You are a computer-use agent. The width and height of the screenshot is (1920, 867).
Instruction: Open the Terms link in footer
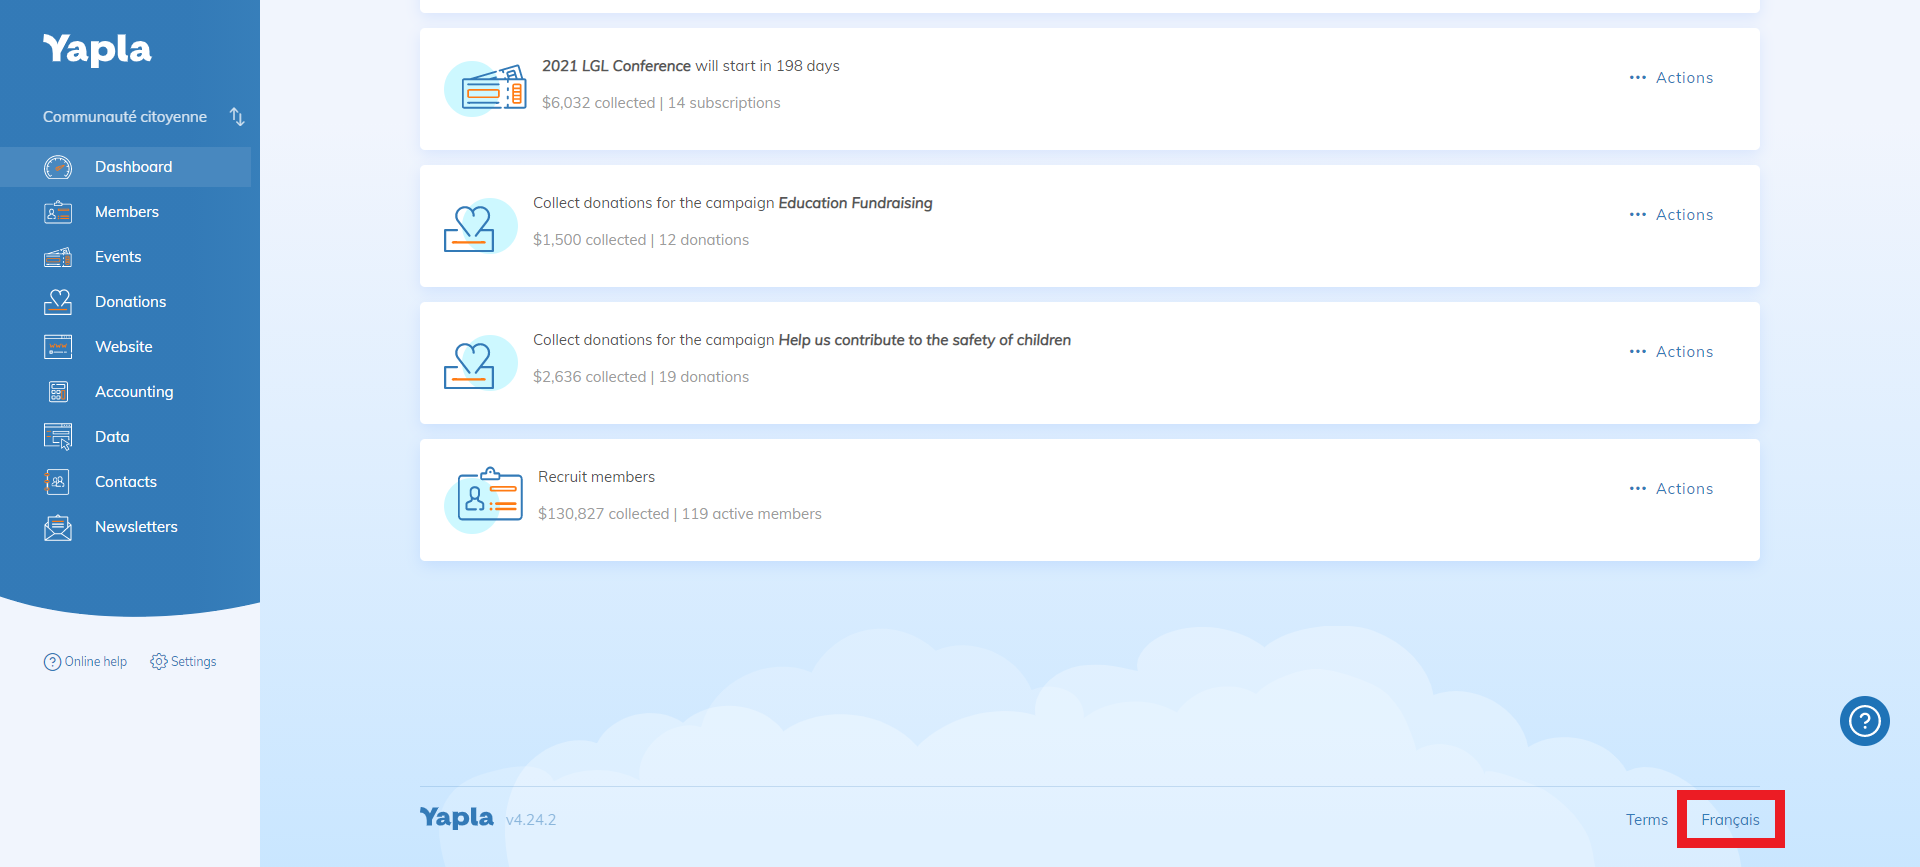[1647, 820]
